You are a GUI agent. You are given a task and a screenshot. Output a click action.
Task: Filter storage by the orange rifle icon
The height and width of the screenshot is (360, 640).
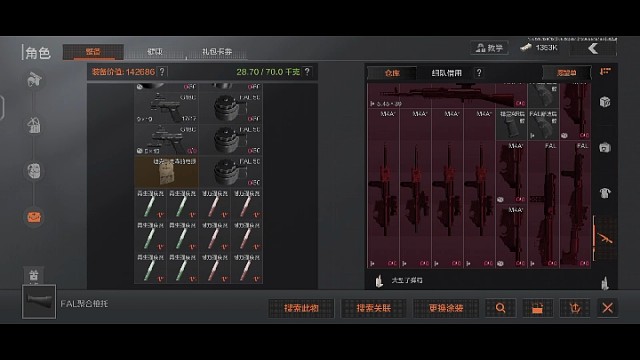(x=605, y=238)
